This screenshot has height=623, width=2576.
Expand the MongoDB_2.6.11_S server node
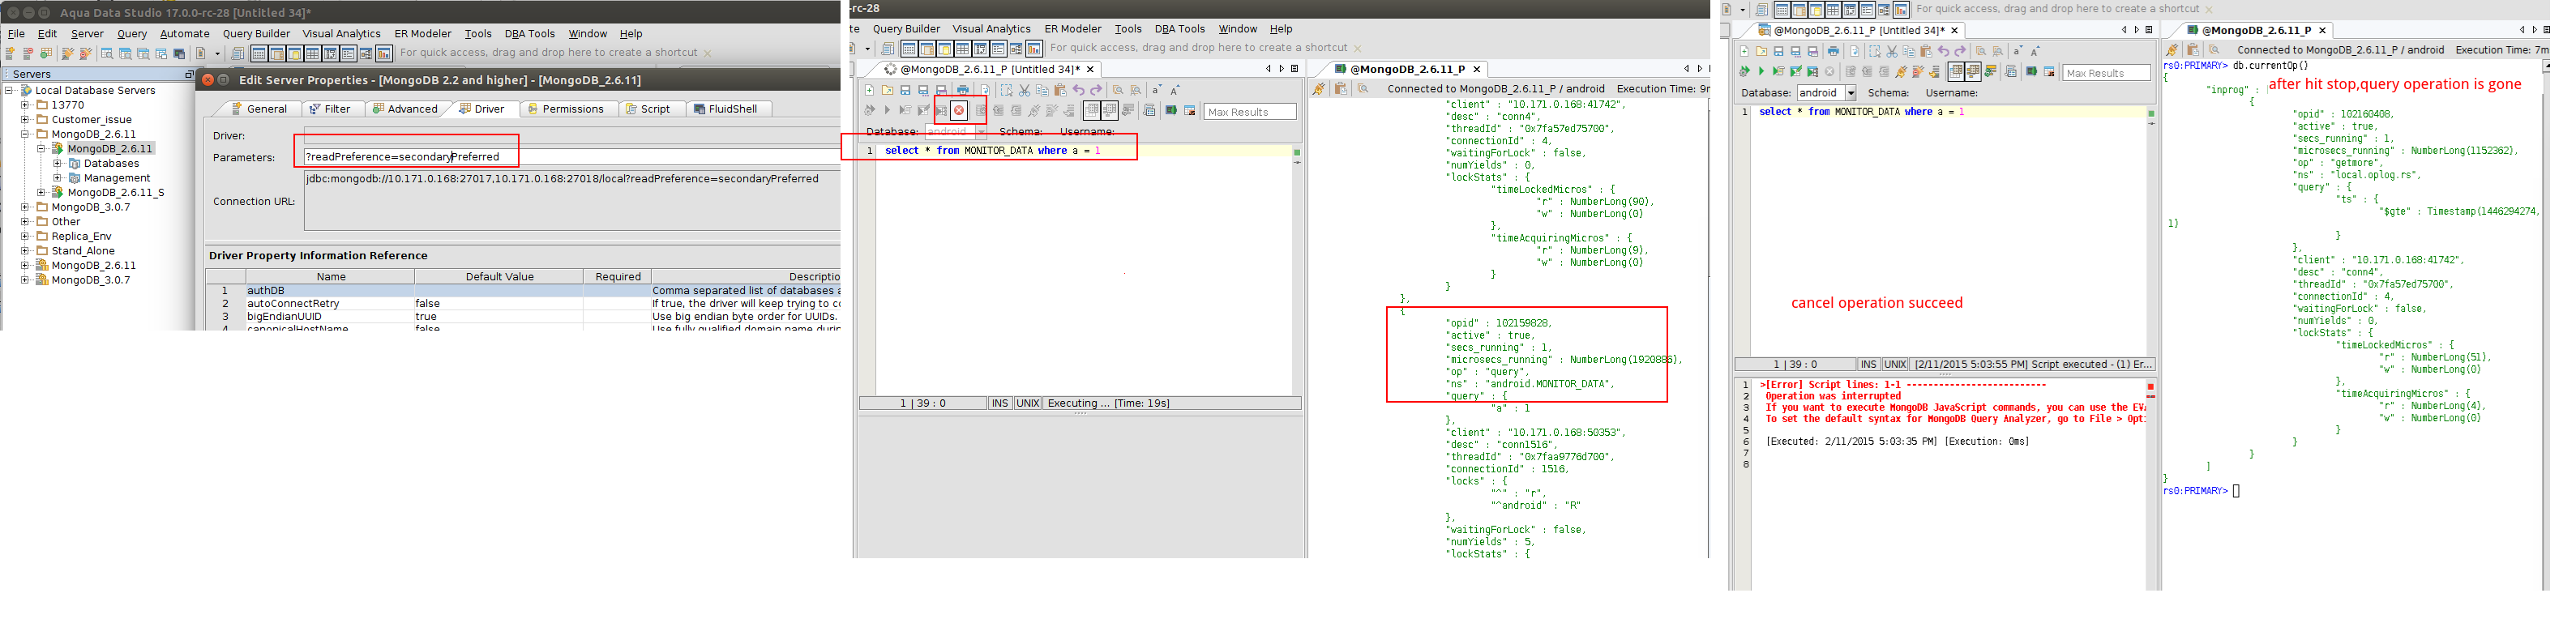click(41, 192)
